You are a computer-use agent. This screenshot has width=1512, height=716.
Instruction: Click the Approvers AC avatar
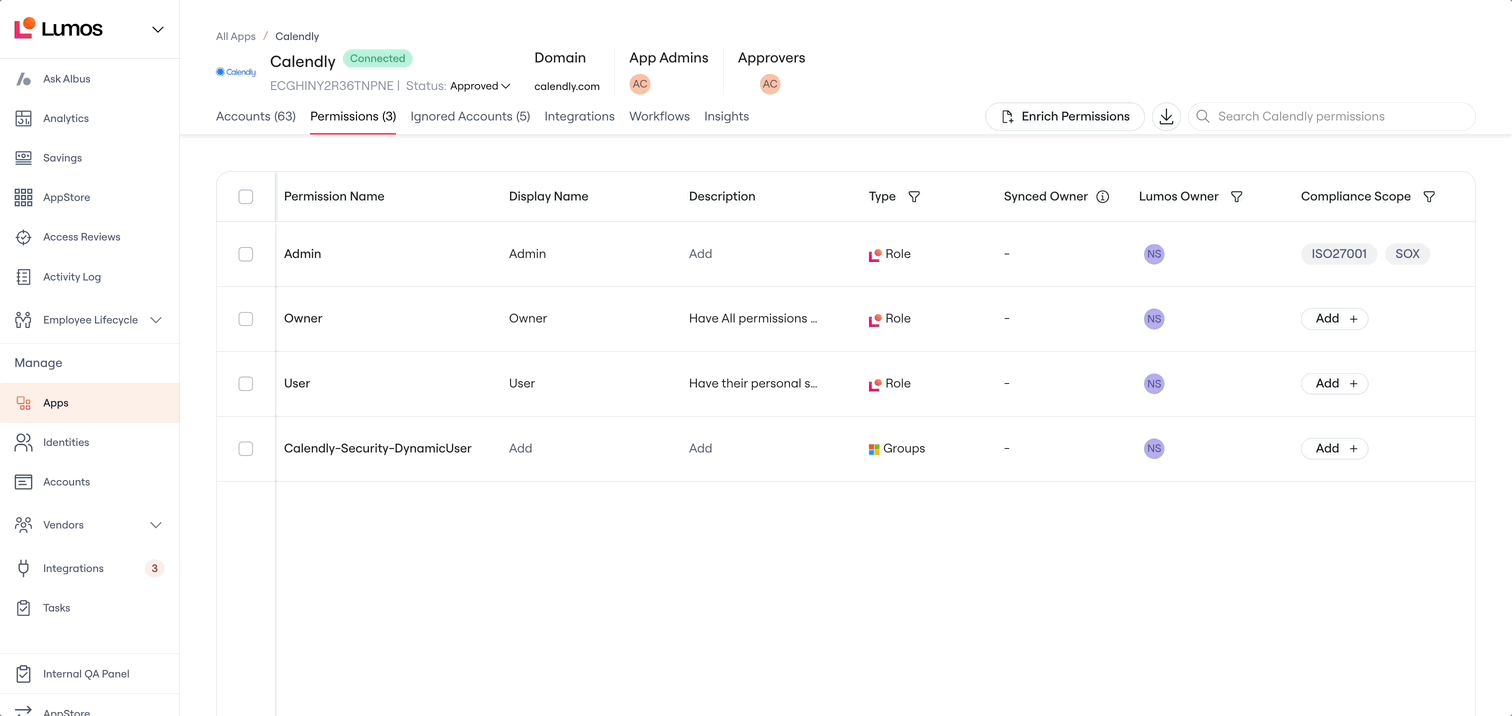click(x=770, y=84)
